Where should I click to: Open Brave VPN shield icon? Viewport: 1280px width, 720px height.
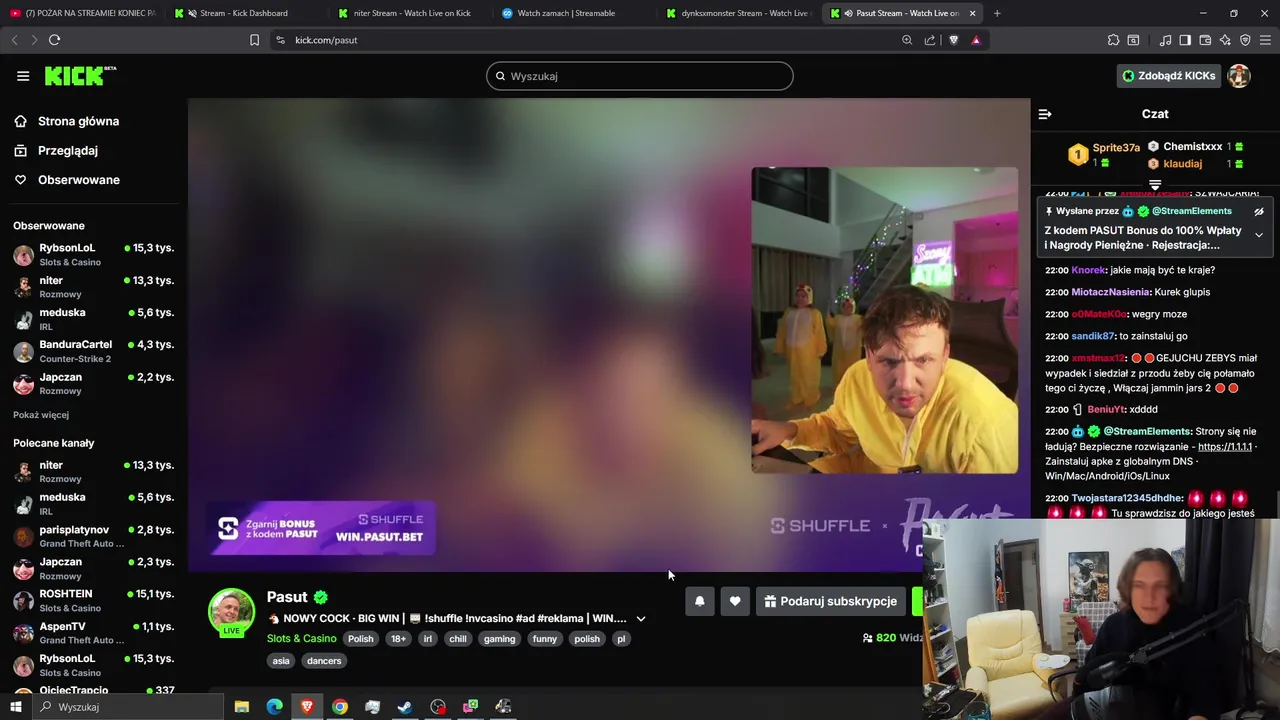tap(1245, 40)
